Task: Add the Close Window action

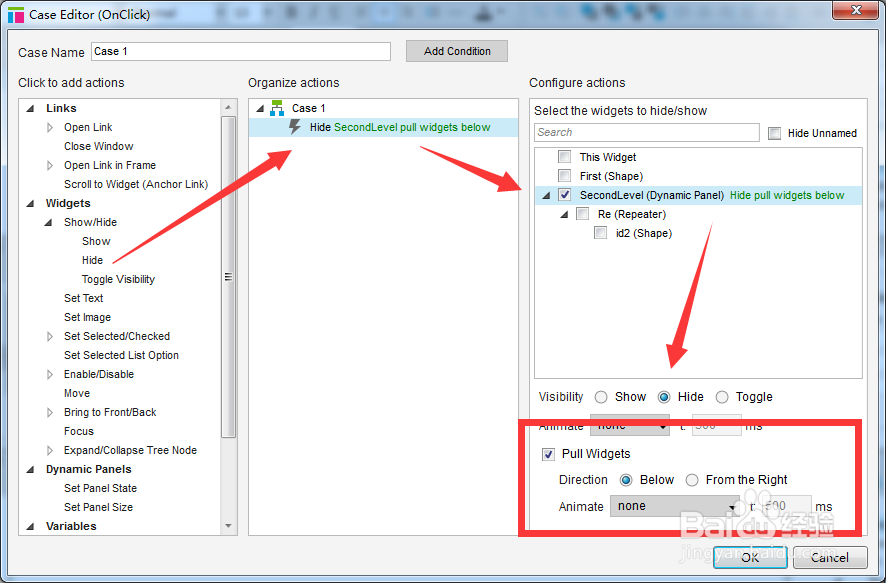Action: pyautogui.click(x=98, y=146)
